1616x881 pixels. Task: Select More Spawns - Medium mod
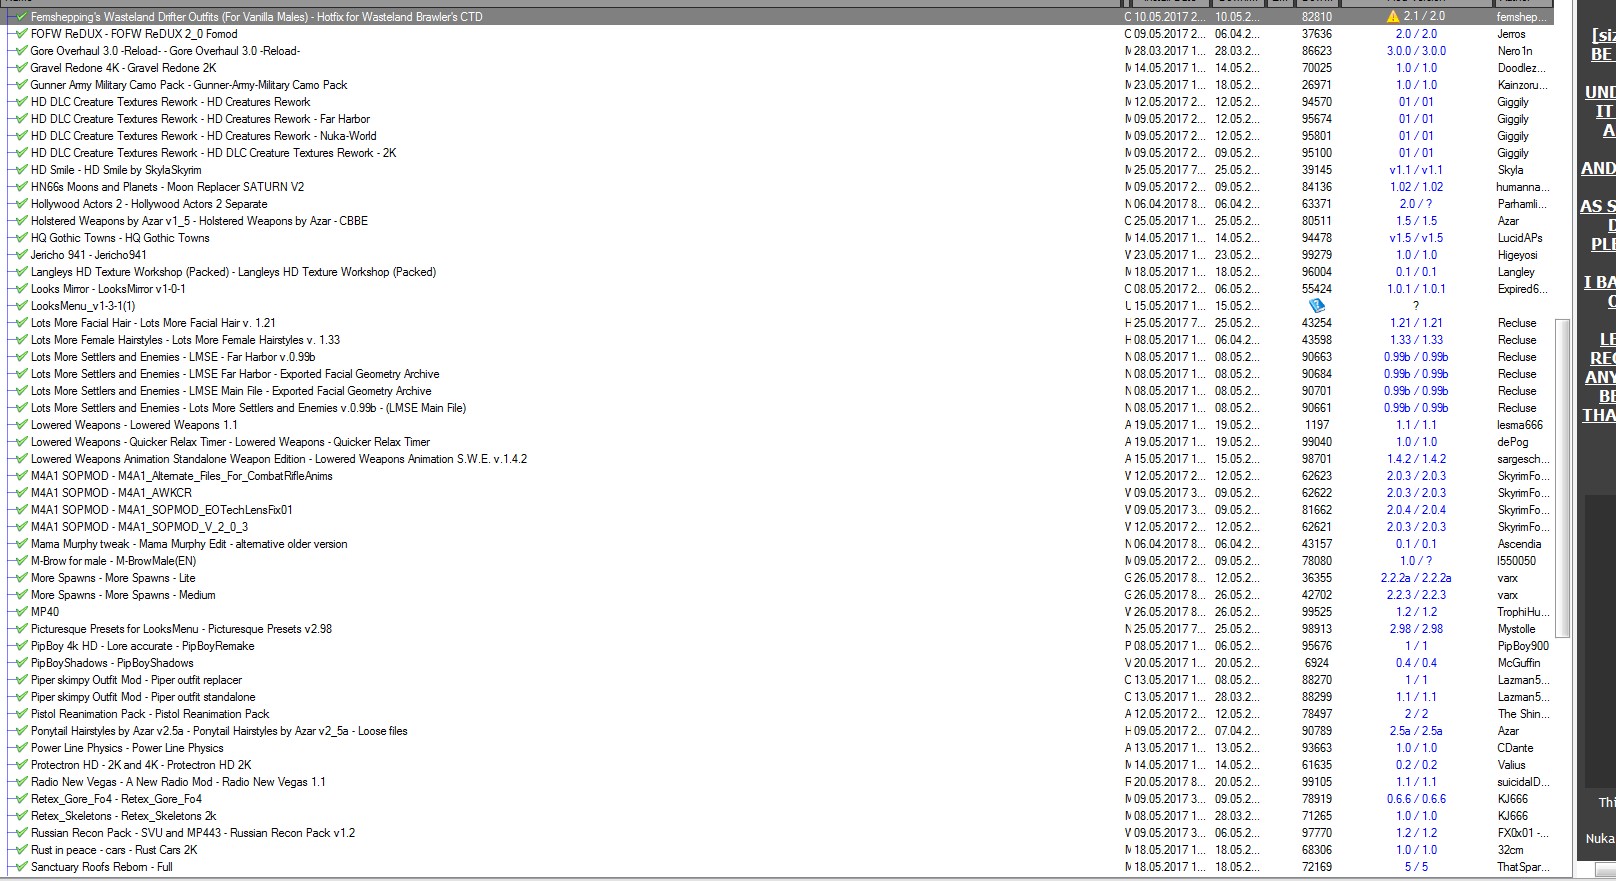pos(123,595)
